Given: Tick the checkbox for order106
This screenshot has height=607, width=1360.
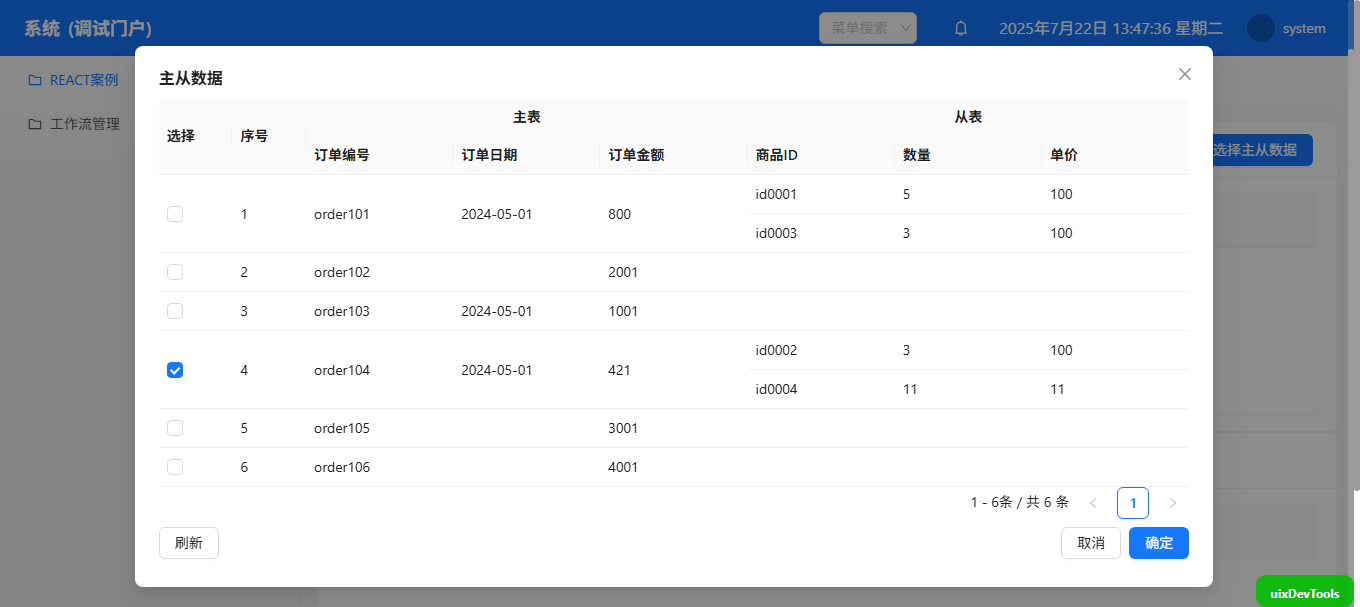Looking at the screenshot, I should (x=175, y=467).
